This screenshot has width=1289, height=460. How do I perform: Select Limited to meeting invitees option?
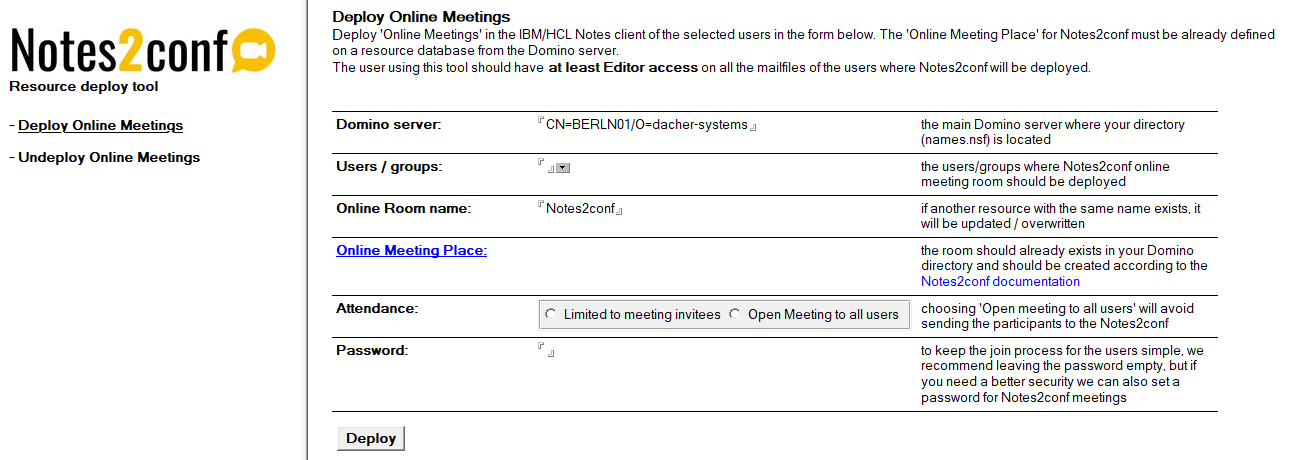552,314
